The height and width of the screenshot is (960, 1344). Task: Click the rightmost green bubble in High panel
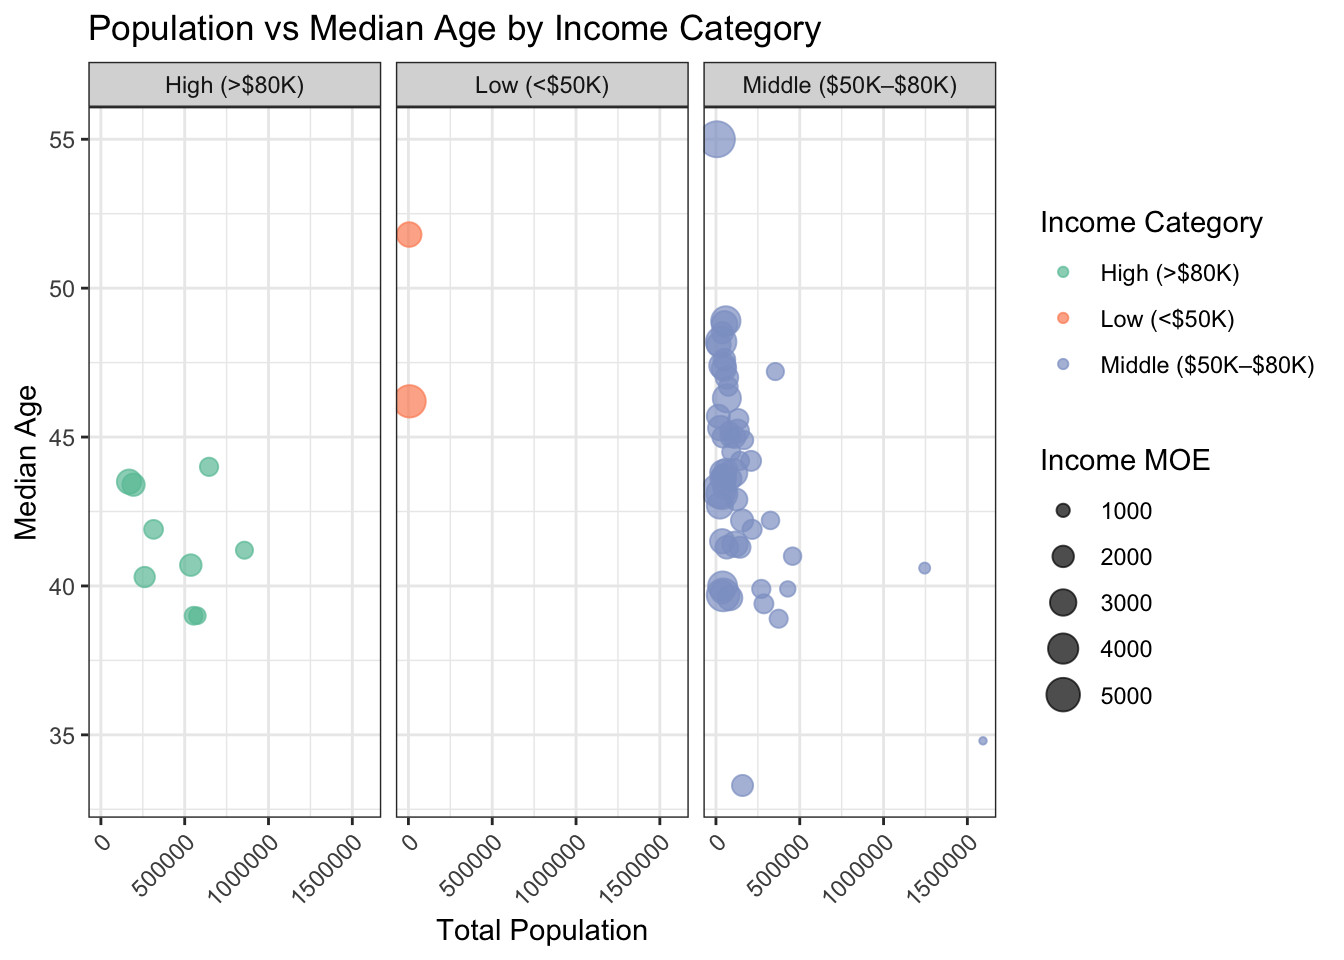244,550
